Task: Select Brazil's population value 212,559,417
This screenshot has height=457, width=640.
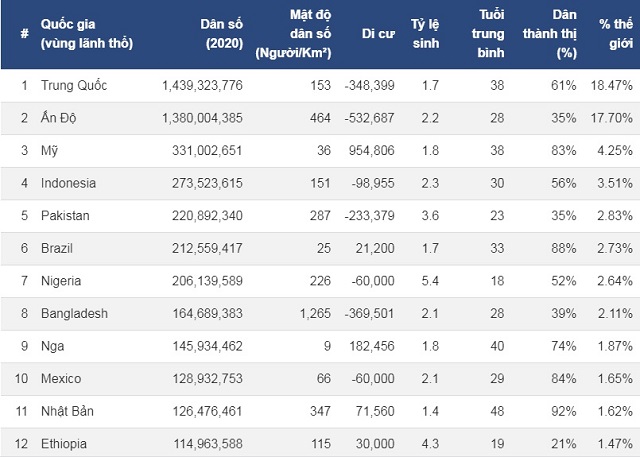Action: click(x=207, y=248)
